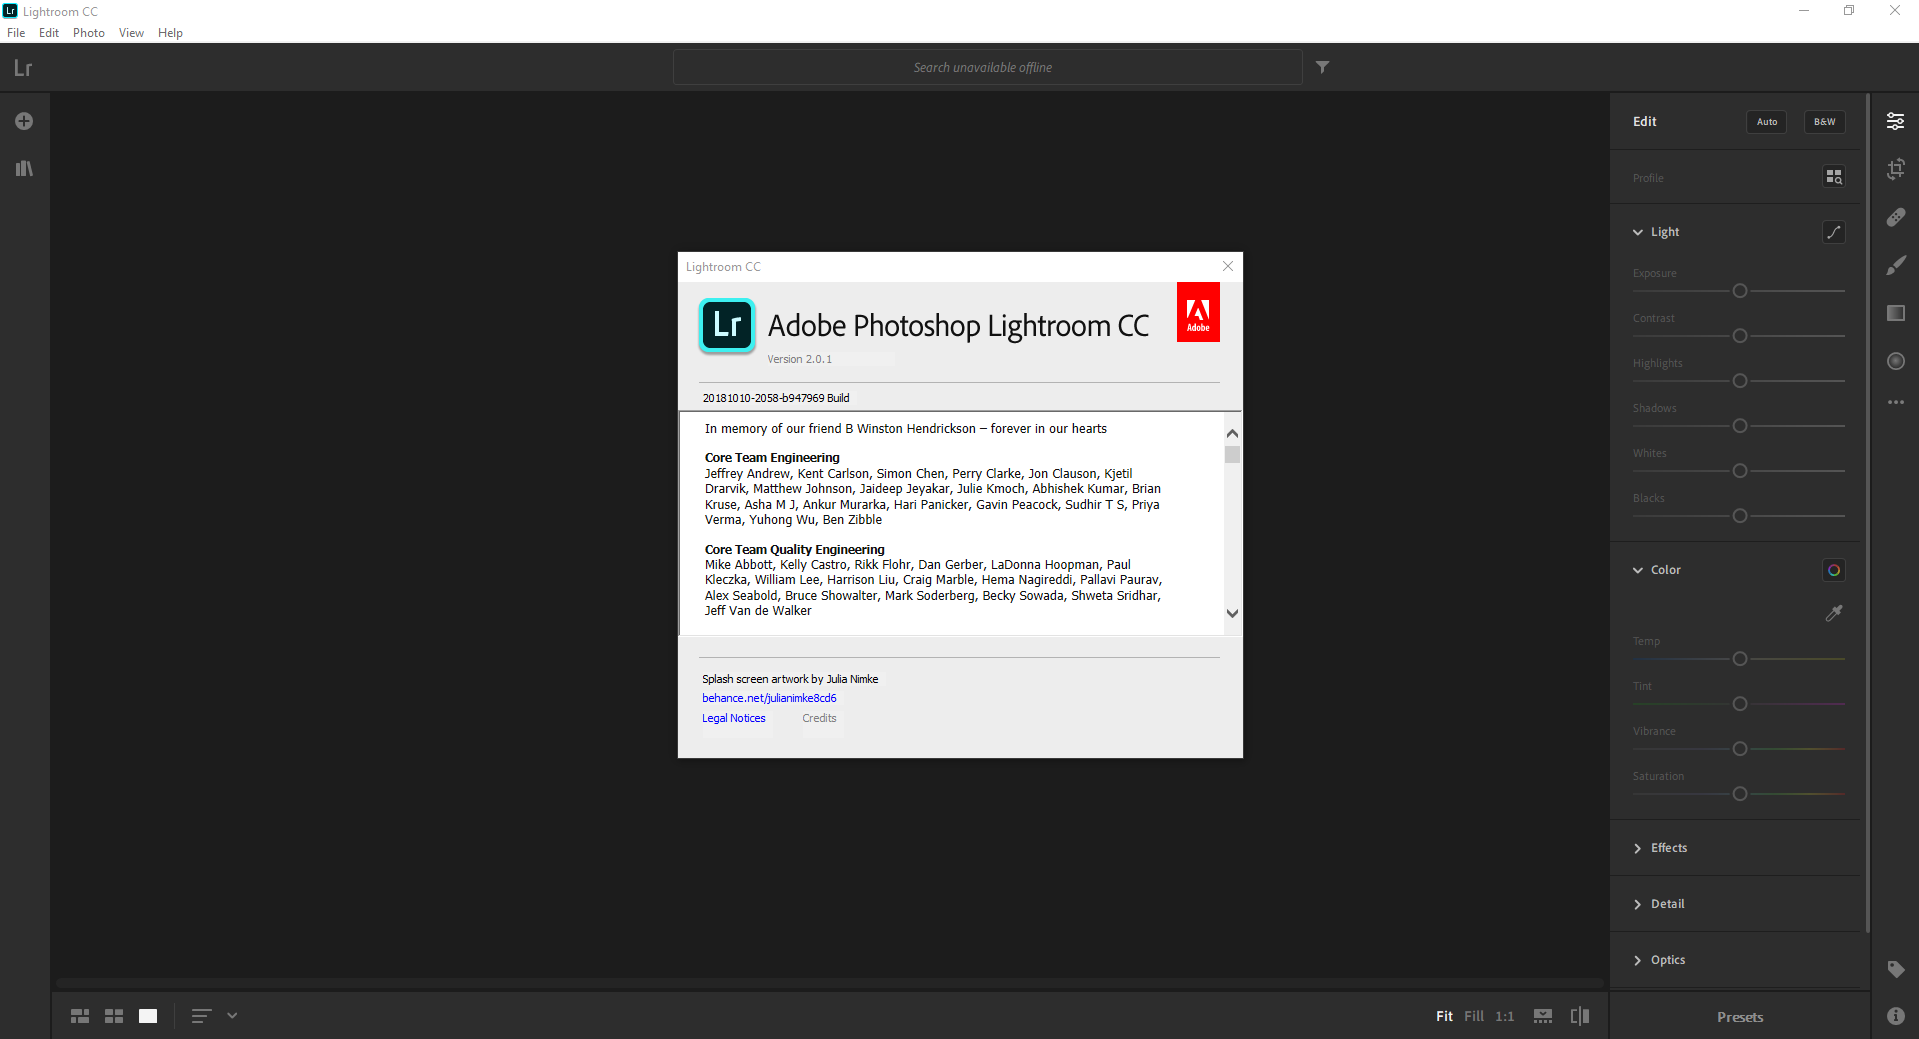Open the Help menu
1919x1039 pixels.
click(x=170, y=33)
